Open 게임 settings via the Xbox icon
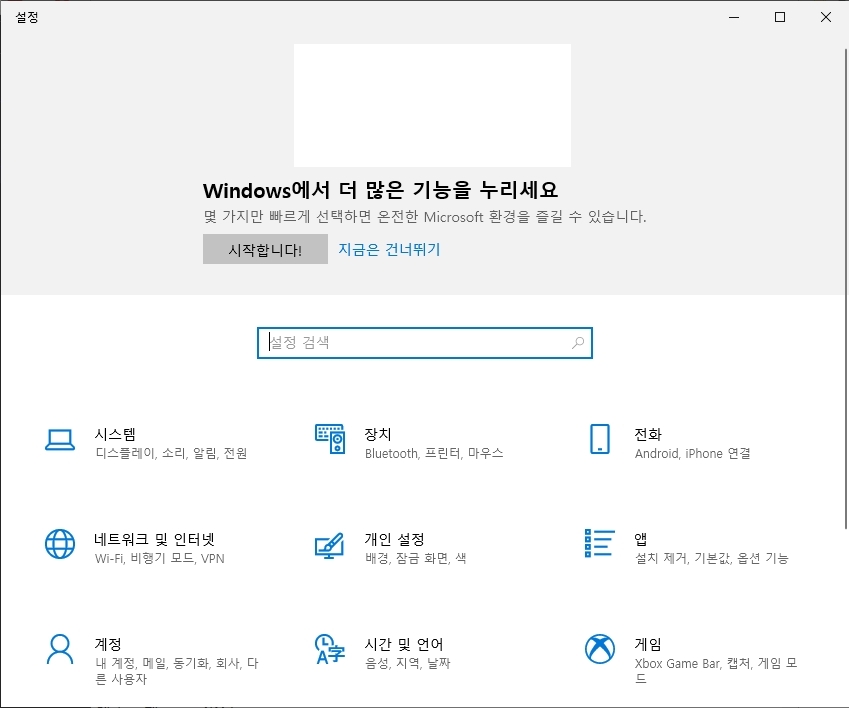 (598, 649)
